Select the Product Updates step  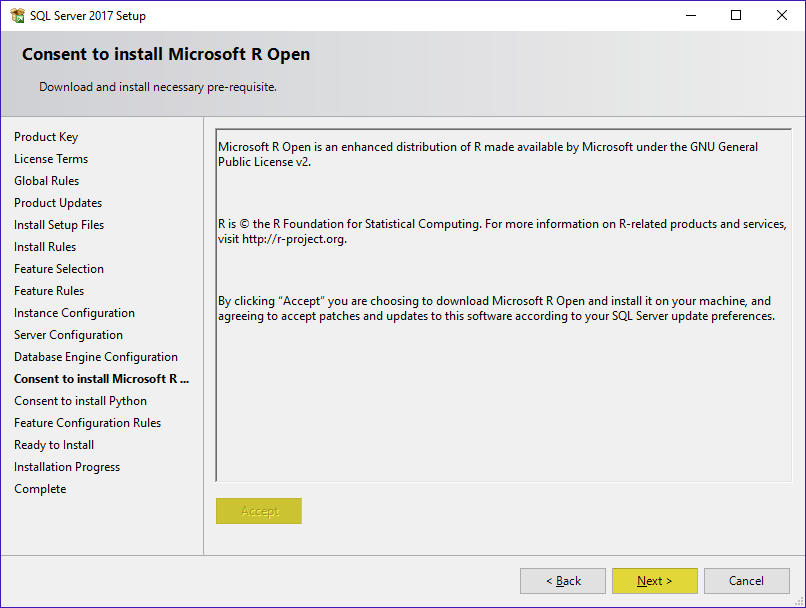58,203
